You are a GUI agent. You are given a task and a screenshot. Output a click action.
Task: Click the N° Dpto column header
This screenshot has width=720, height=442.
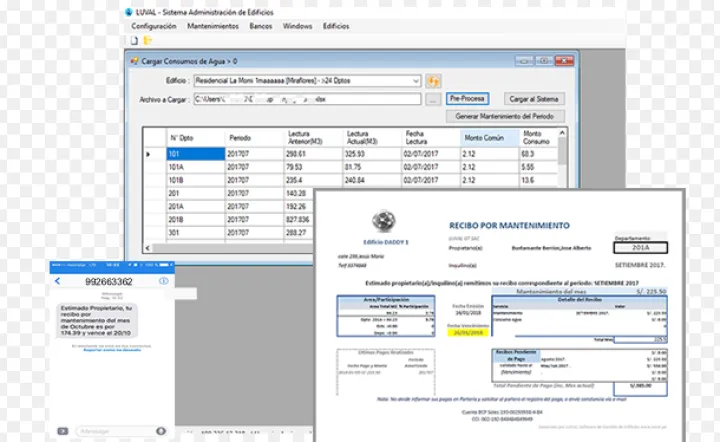pyautogui.click(x=196, y=138)
